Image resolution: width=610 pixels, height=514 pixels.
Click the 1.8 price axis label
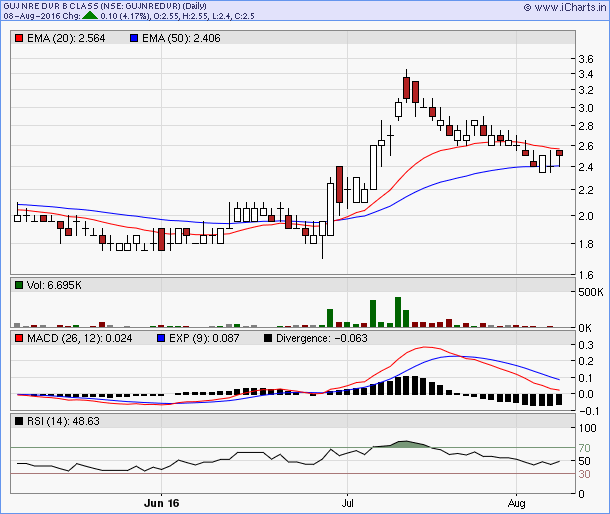coord(586,244)
